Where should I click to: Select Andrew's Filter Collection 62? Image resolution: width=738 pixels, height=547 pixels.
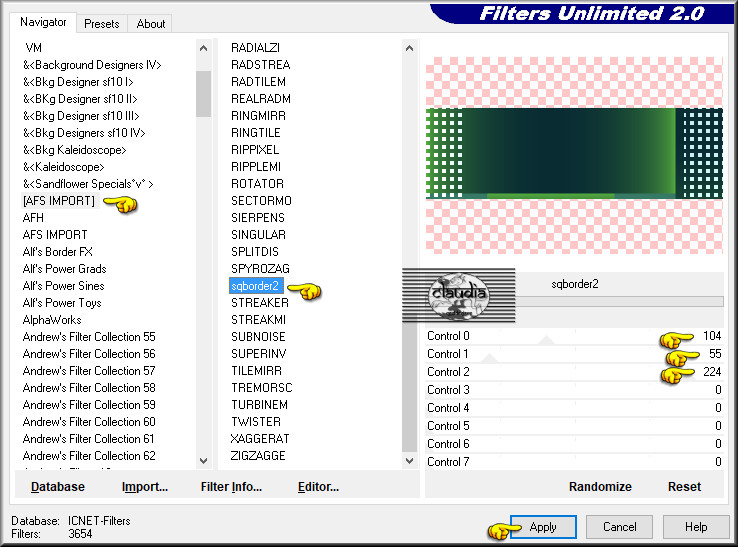tap(89, 456)
